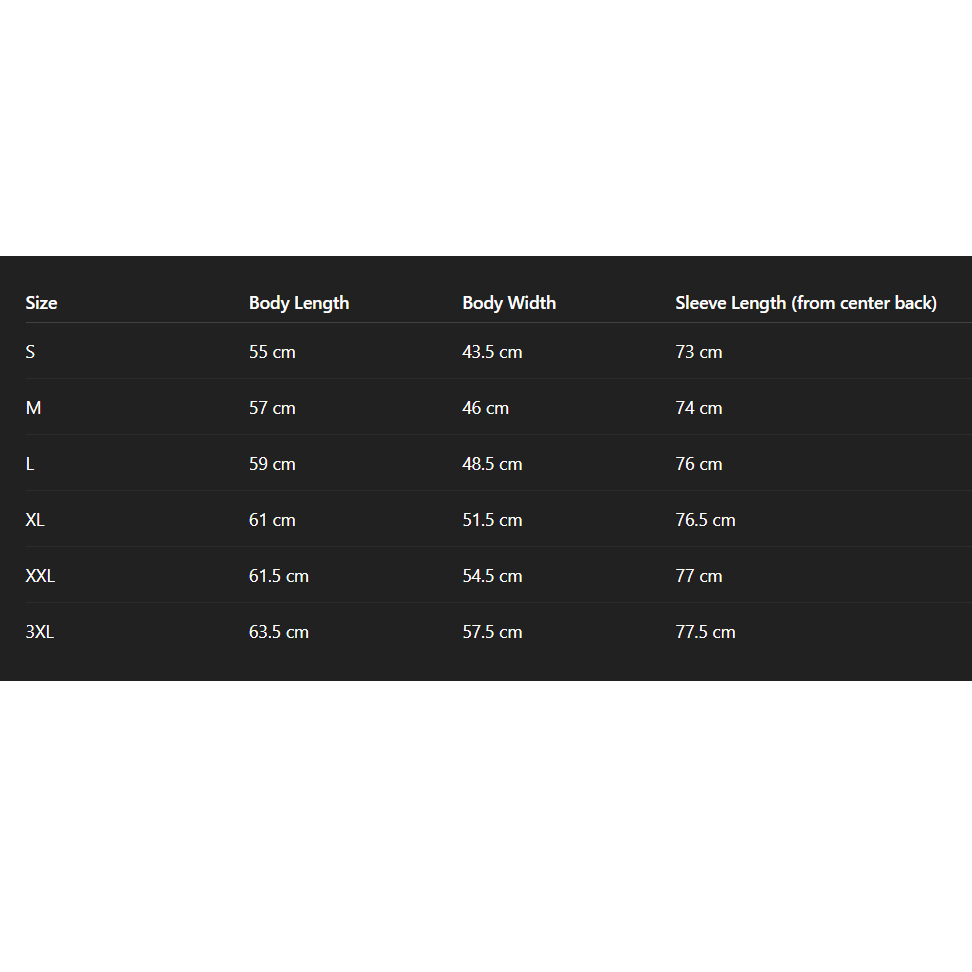Select the S size row label
The height and width of the screenshot is (972, 972).
coord(30,352)
